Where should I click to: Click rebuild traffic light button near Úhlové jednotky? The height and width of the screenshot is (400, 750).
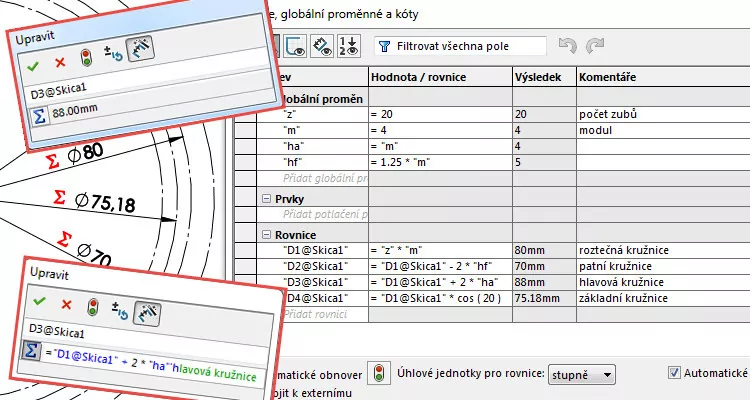379,373
